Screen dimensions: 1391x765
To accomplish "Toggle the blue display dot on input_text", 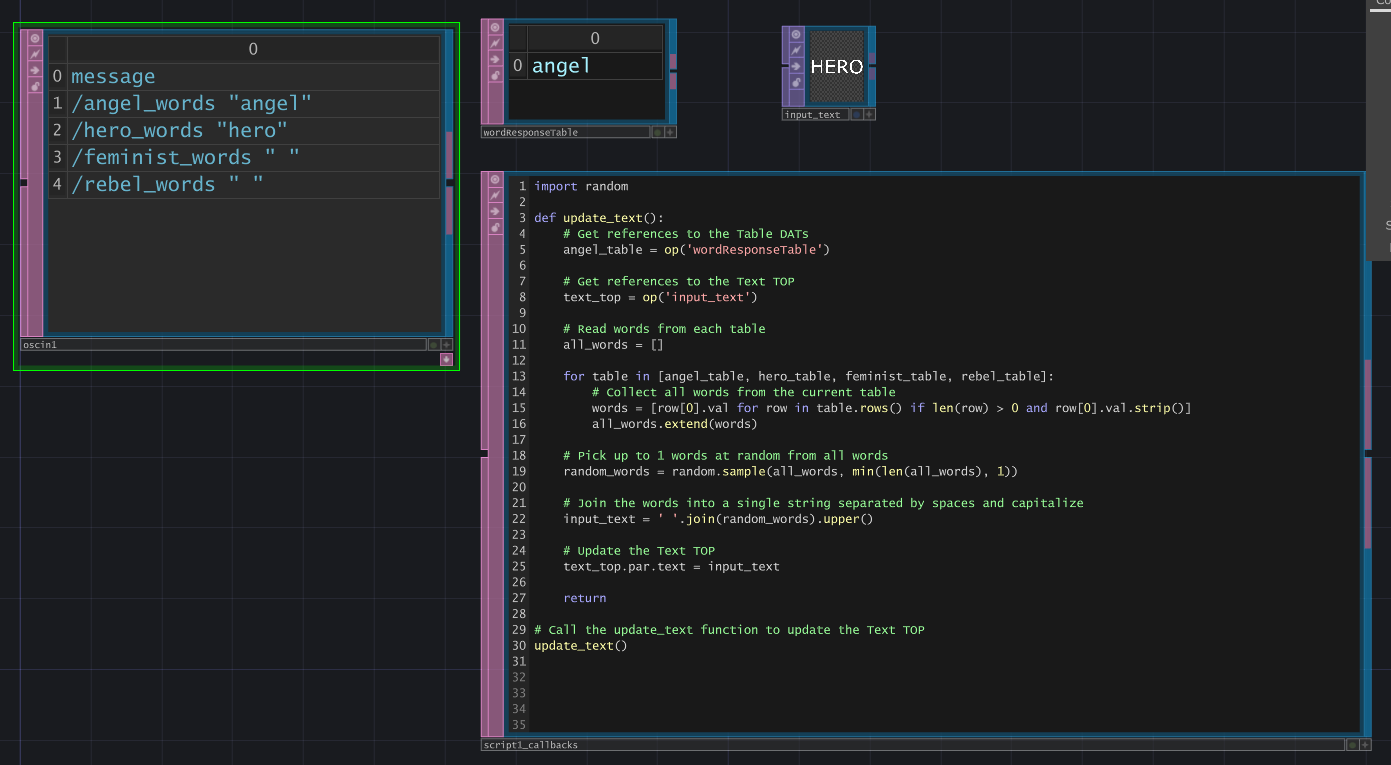I will pos(856,115).
